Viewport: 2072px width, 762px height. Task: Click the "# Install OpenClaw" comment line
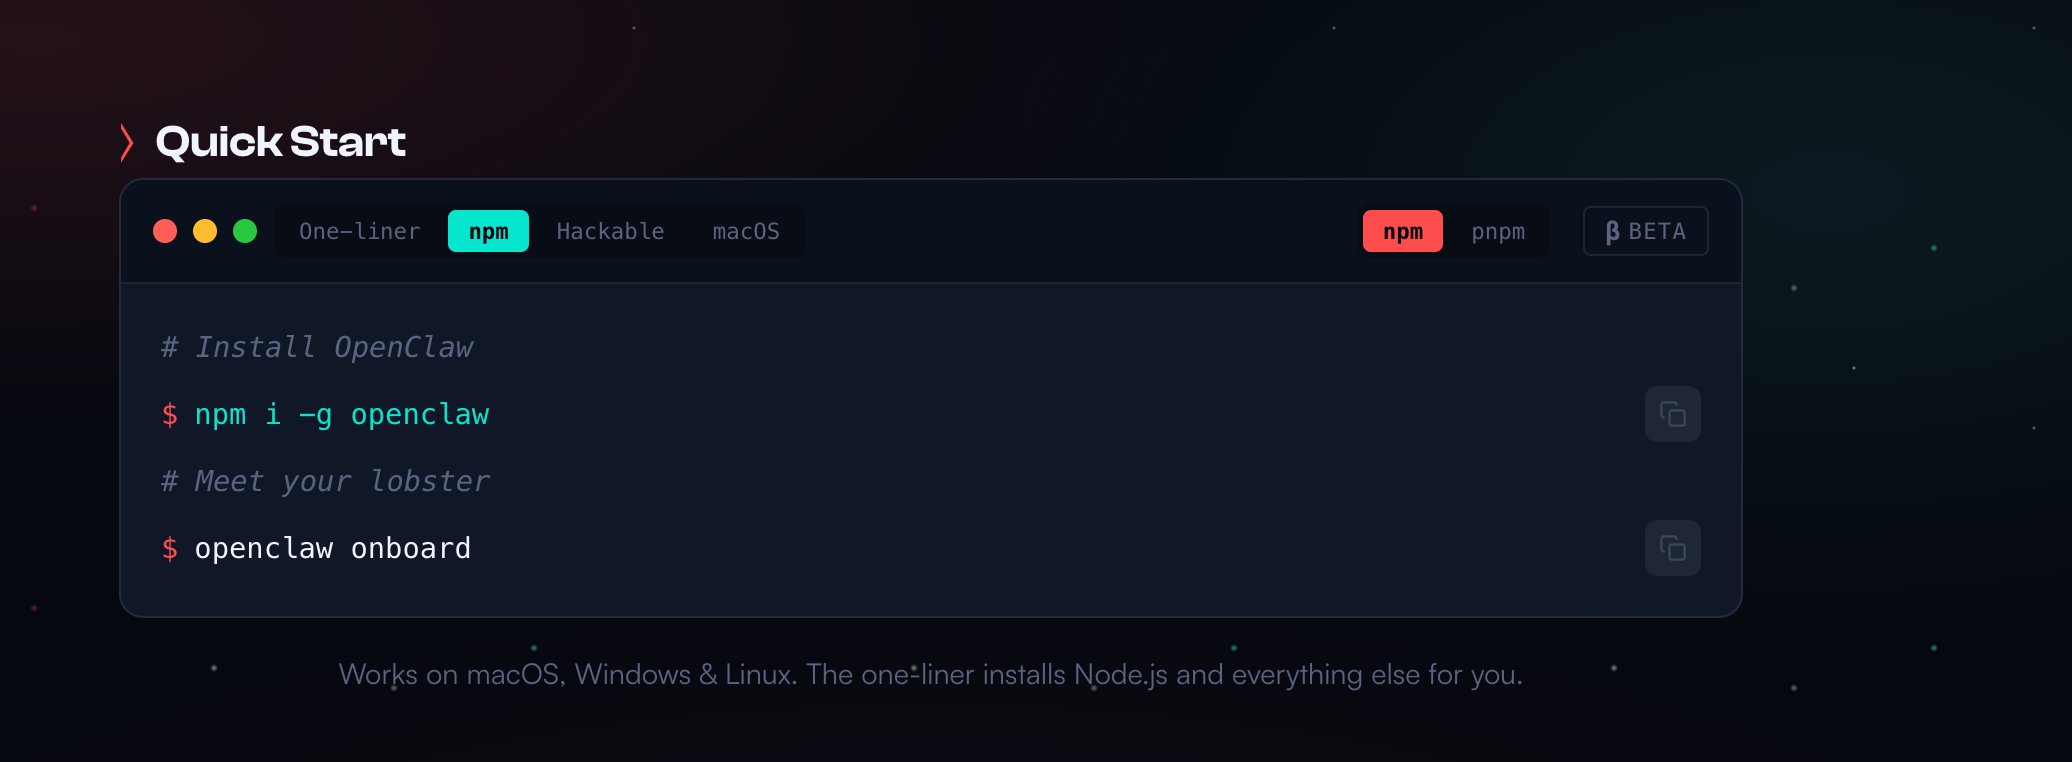point(317,347)
